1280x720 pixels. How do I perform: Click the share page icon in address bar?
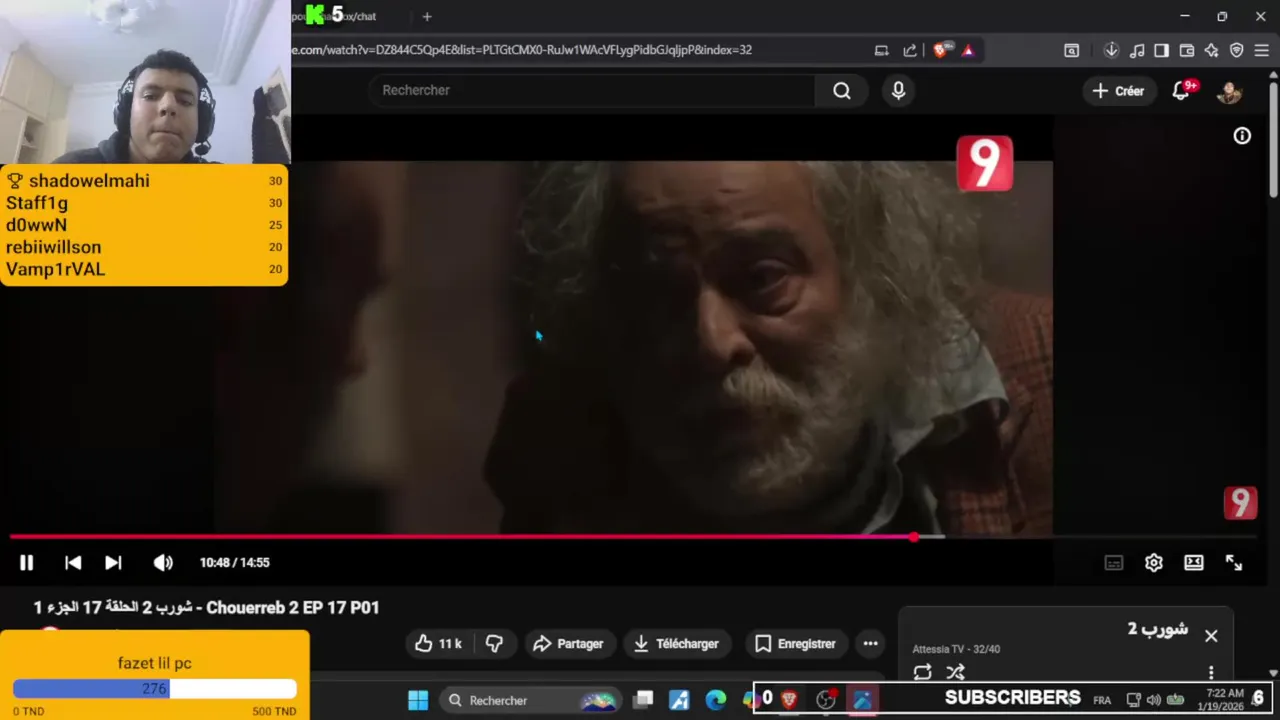[x=909, y=50]
